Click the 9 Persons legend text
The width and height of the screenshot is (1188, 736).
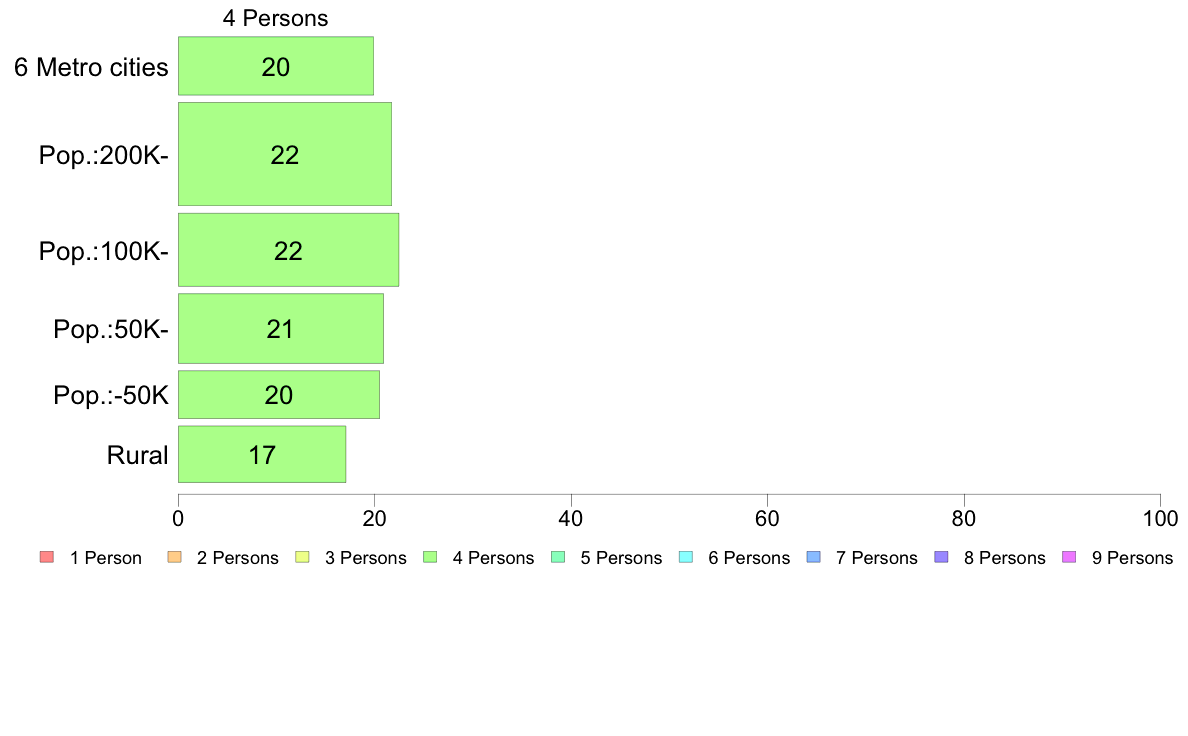tap(1132, 558)
